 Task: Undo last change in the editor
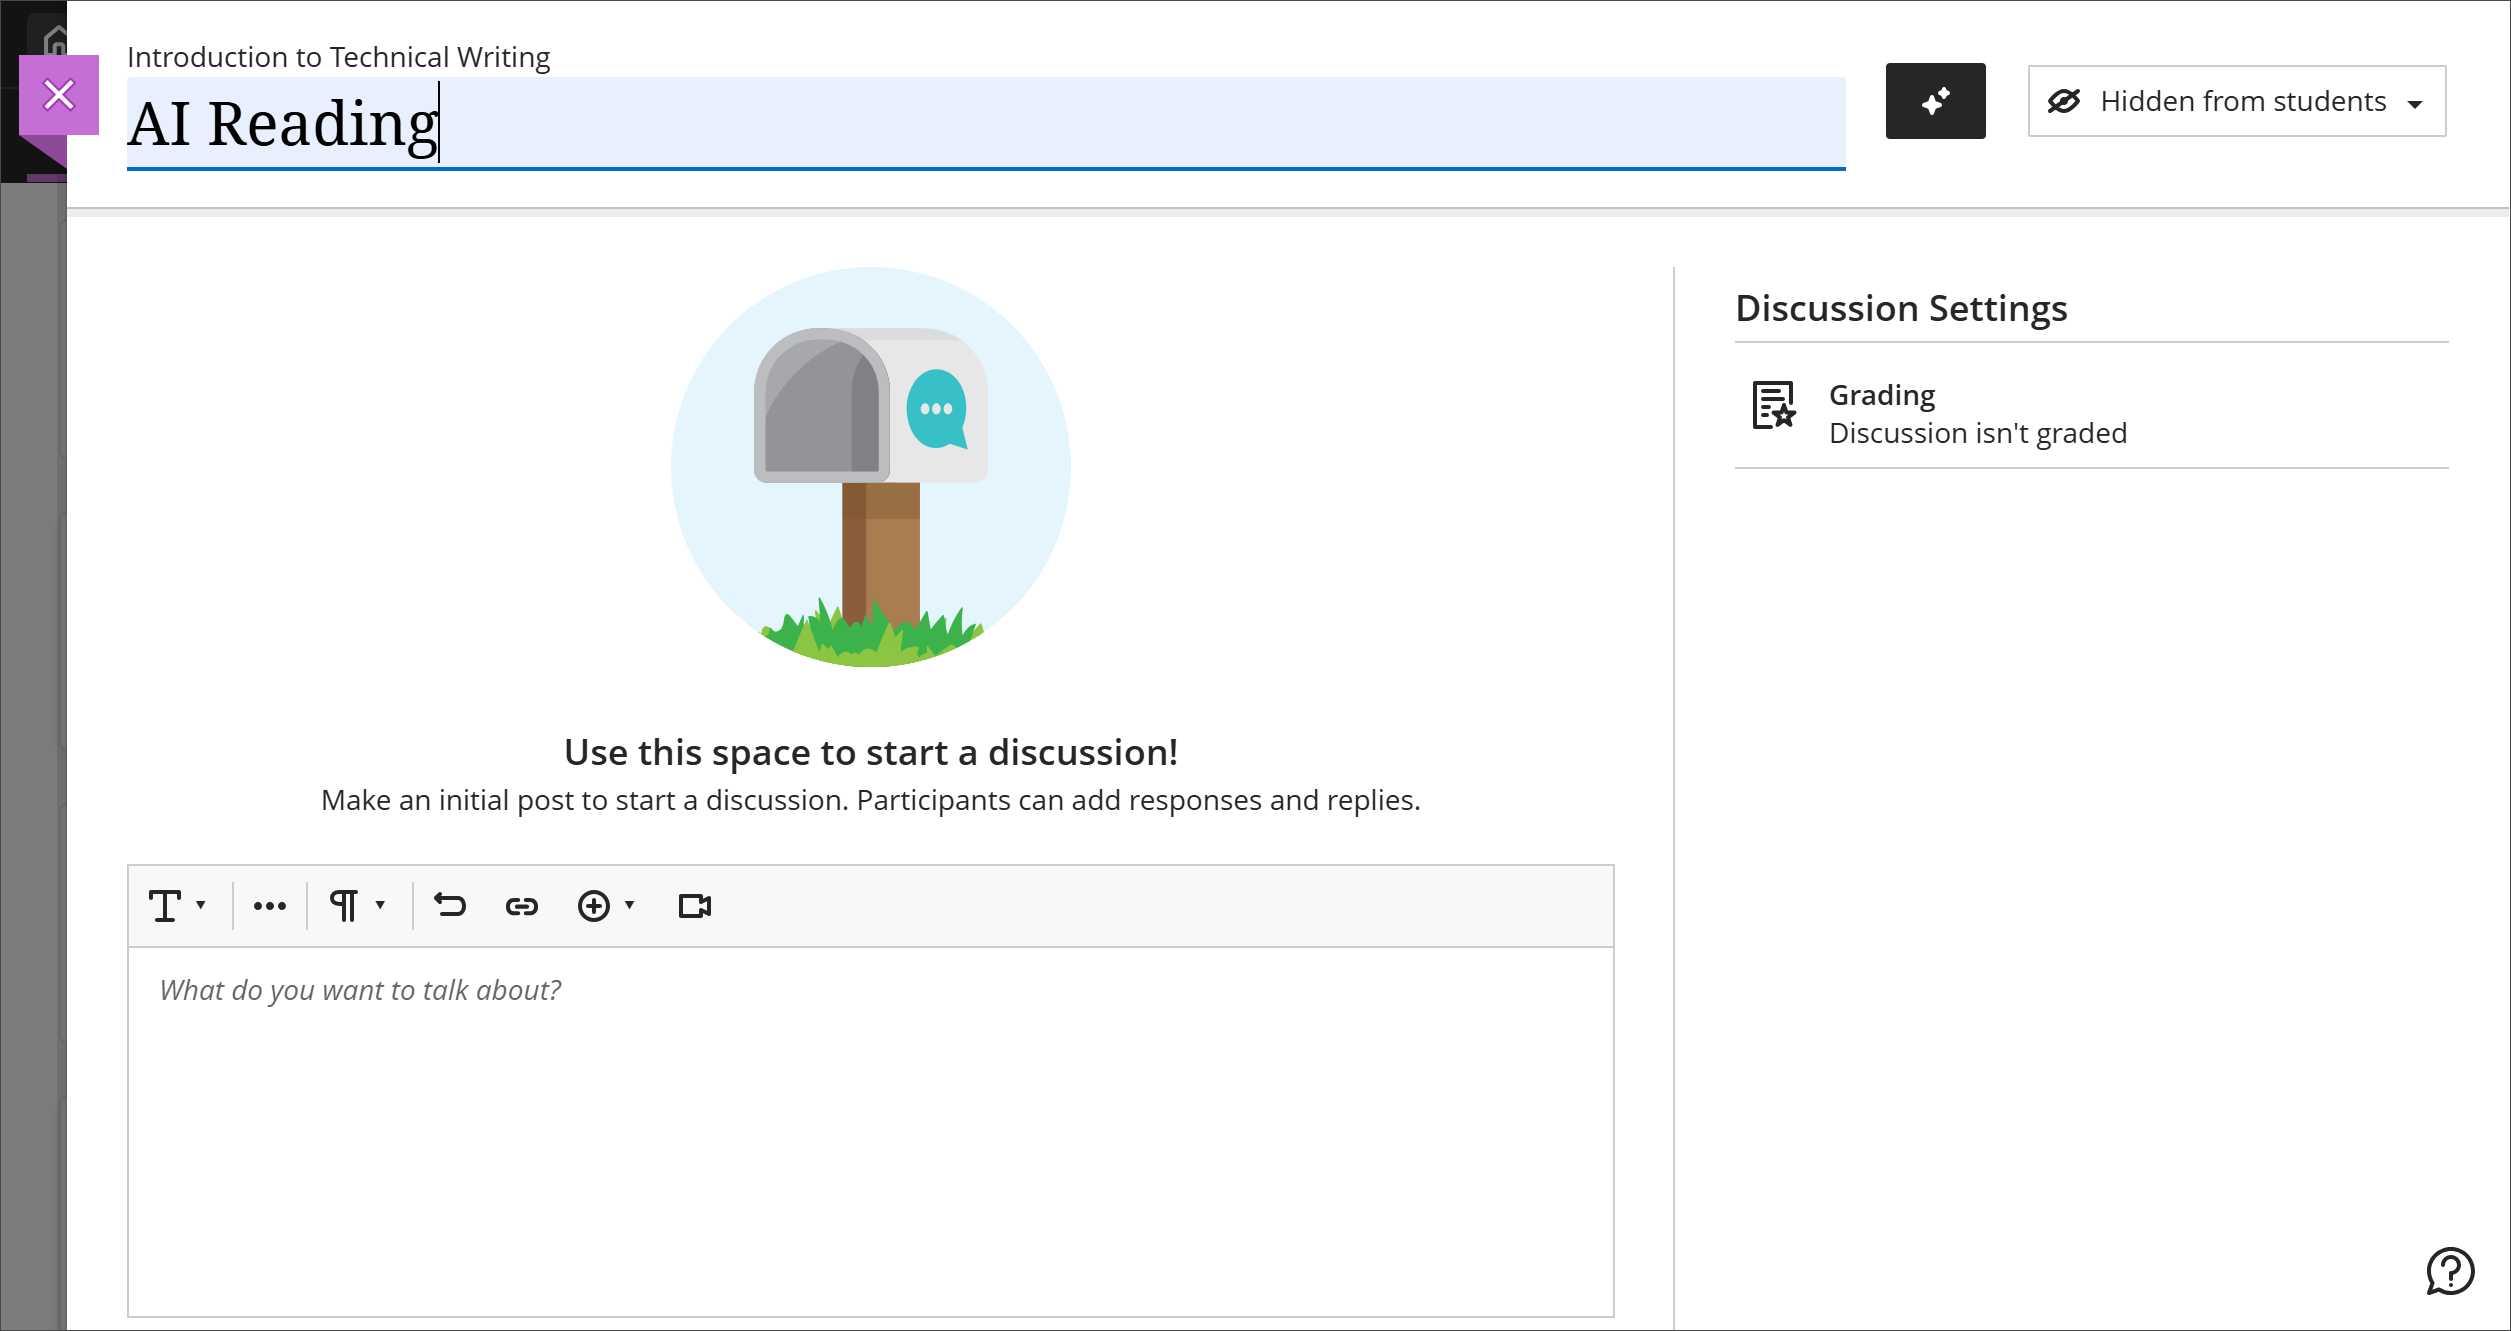(x=450, y=906)
